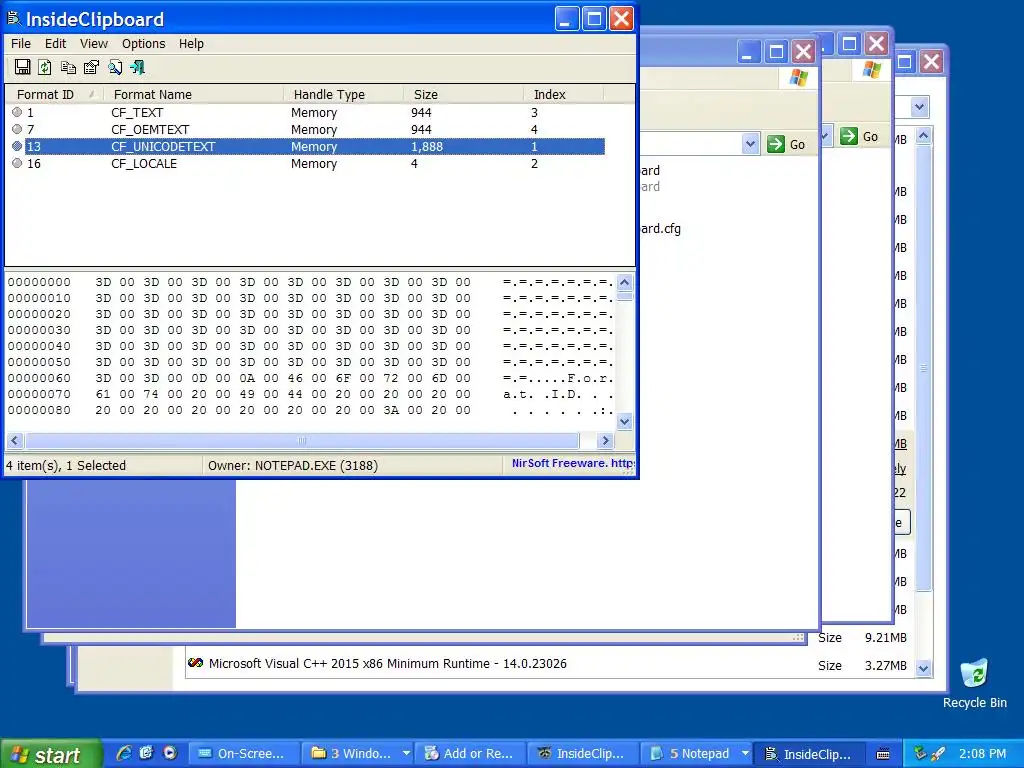The width and height of the screenshot is (1024, 768).
Task: Click Go in the front Explorer window
Action: (787, 144)
